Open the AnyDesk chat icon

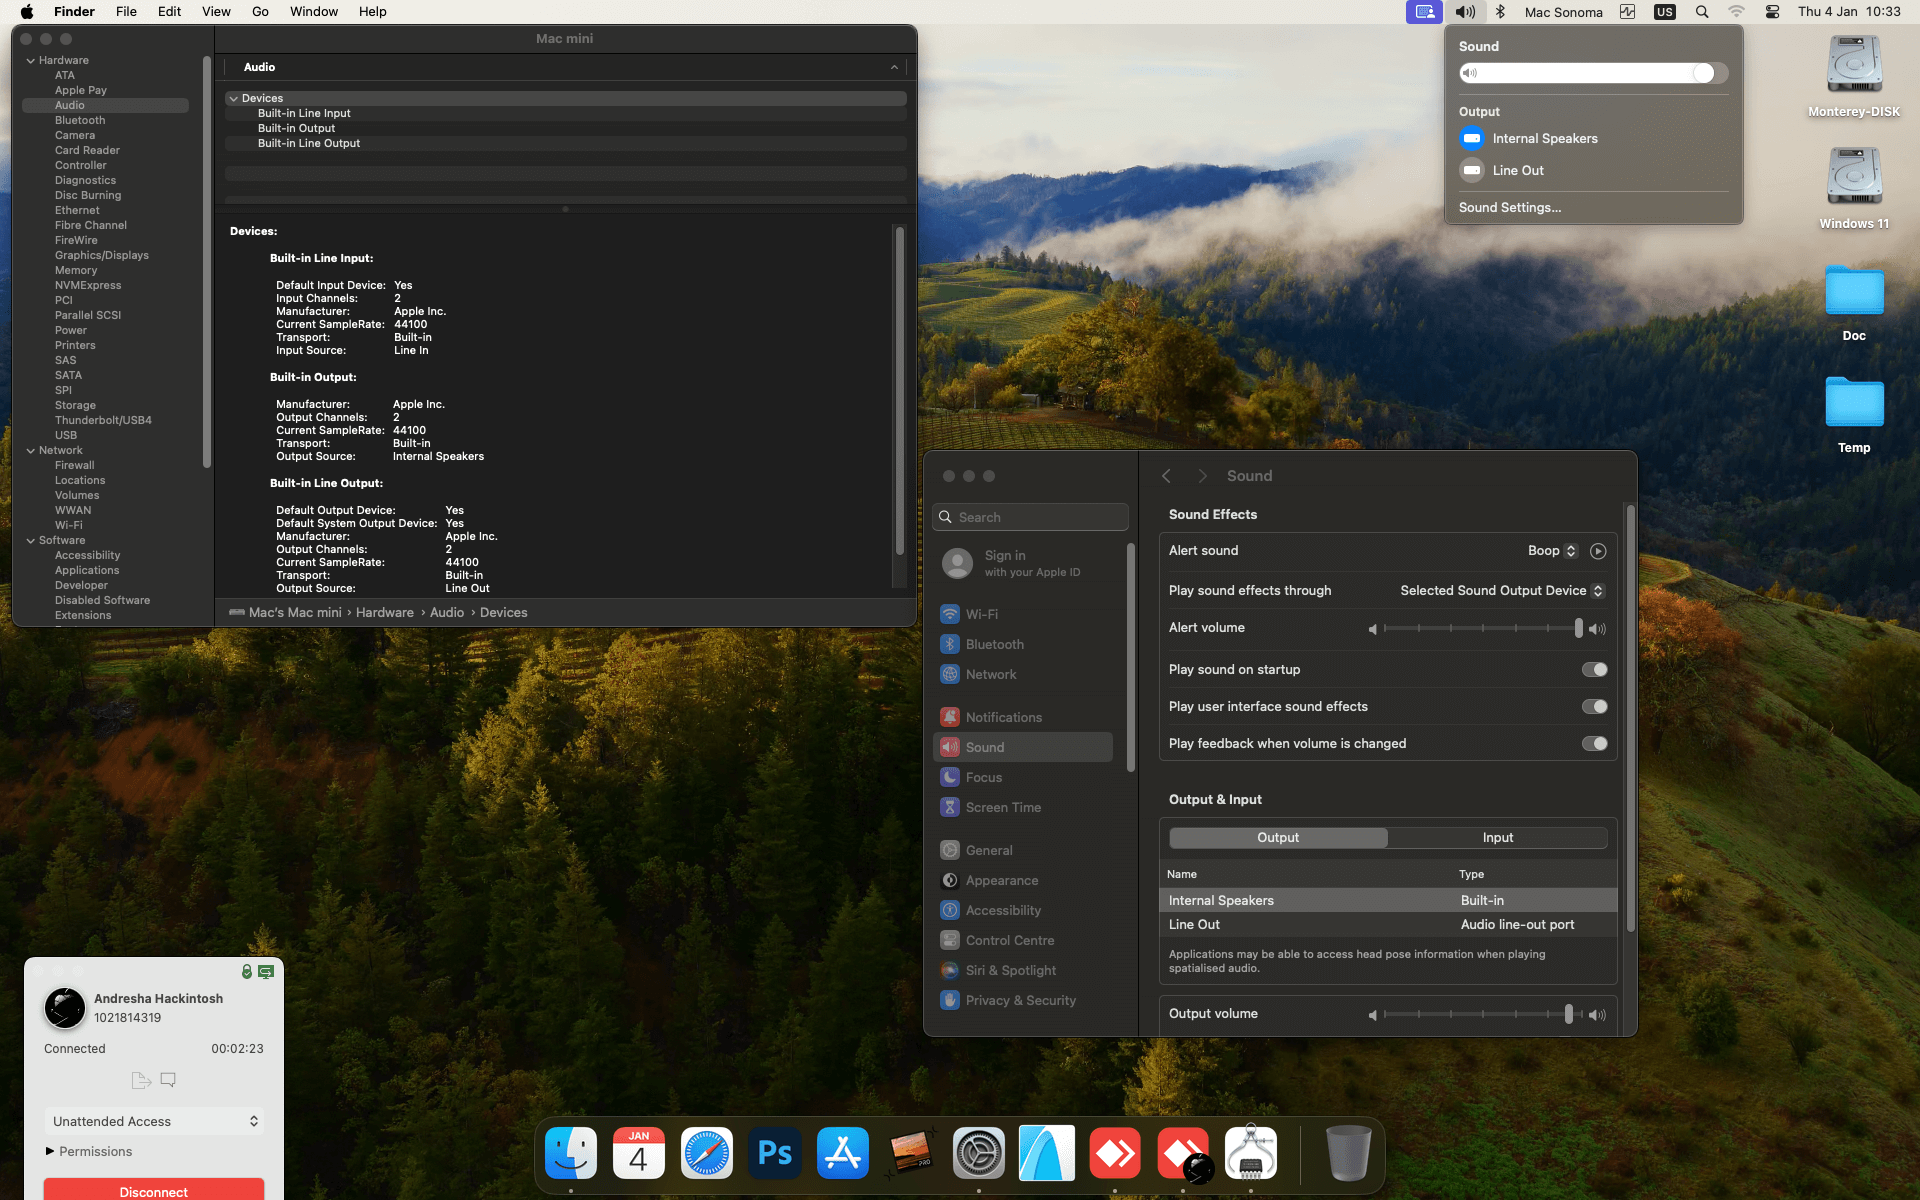[x=168, y=1080]
